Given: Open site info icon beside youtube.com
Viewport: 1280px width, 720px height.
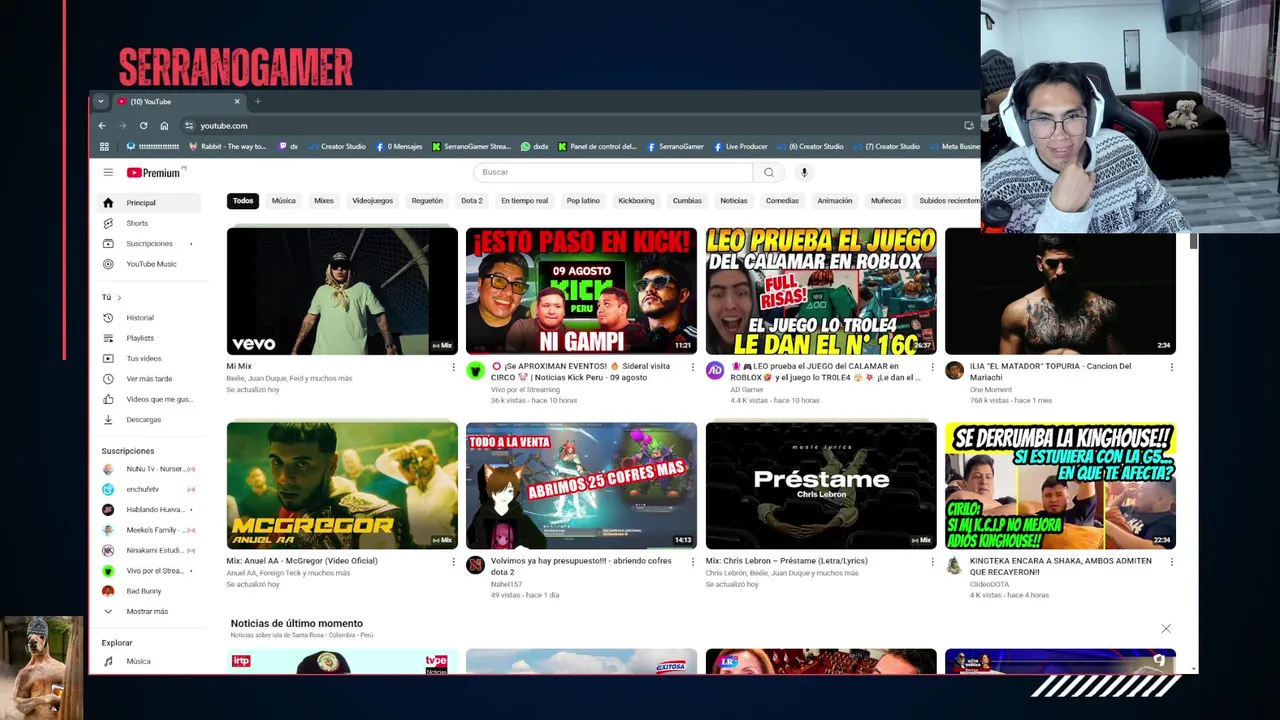Looking at the screenshot, I should pos(189,126).
